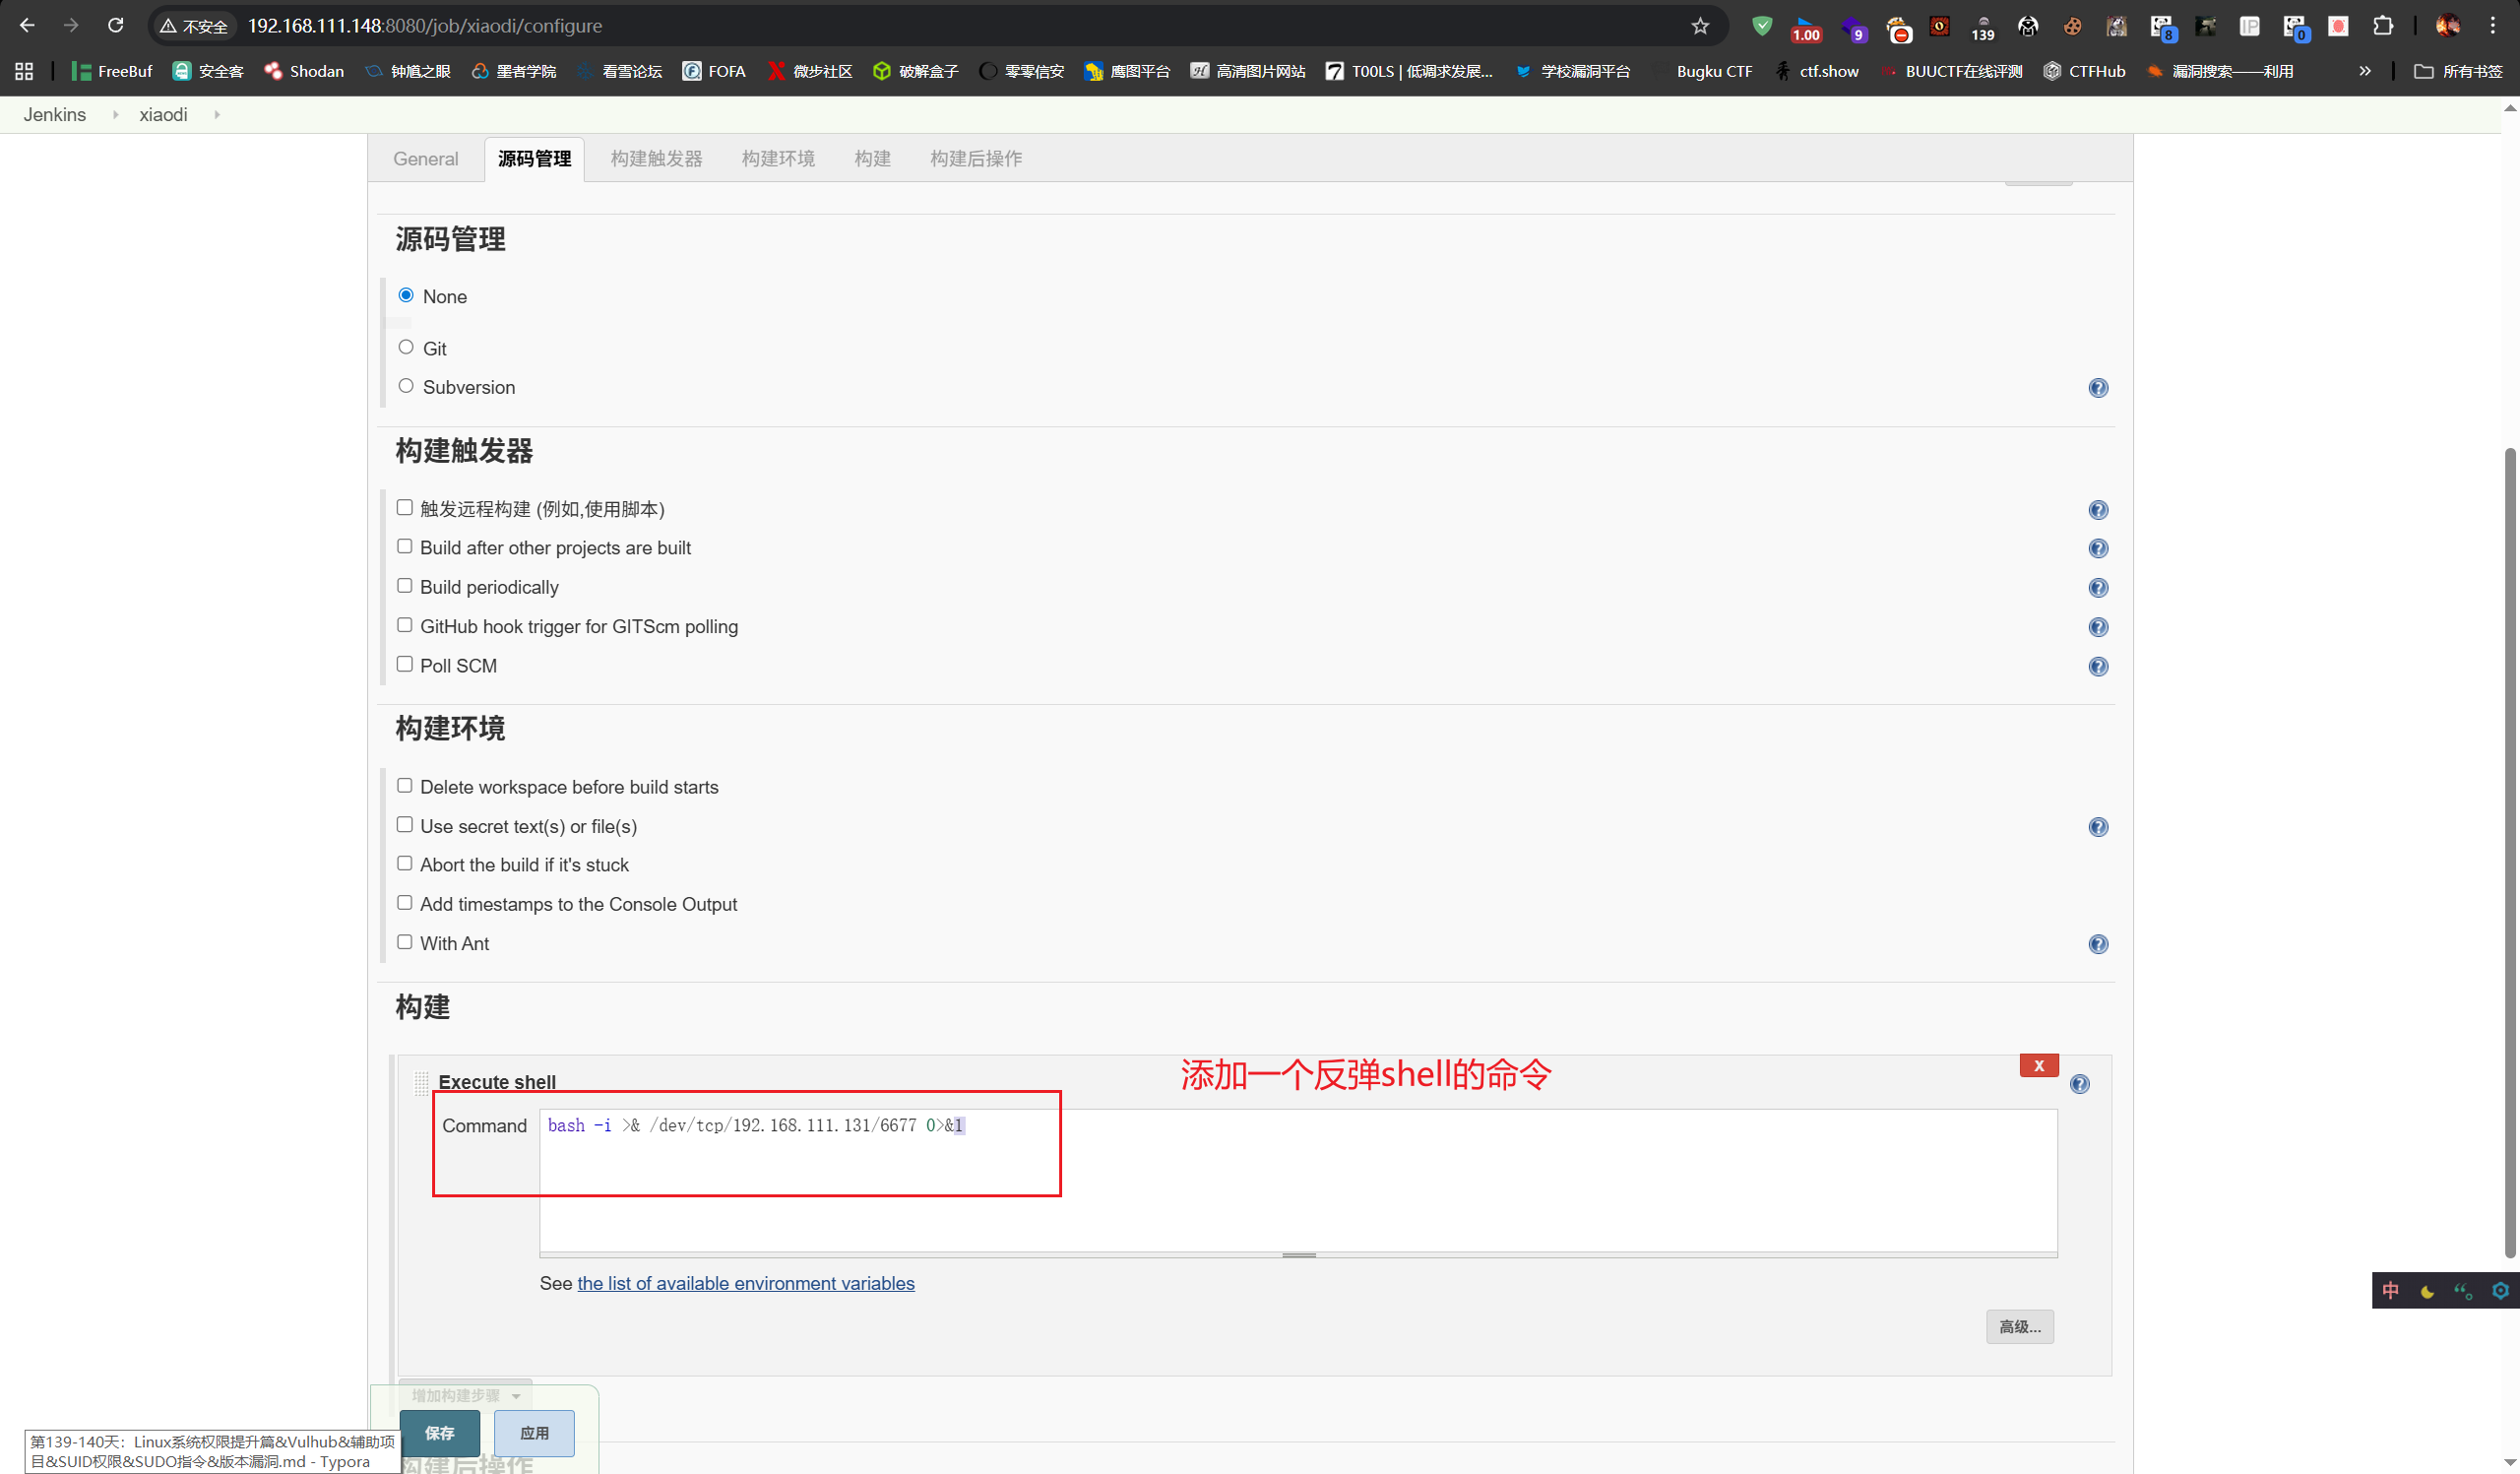This screenshot has height=1474, width=2520.
Task: Select the Git radio button
Action: (406, 347)
